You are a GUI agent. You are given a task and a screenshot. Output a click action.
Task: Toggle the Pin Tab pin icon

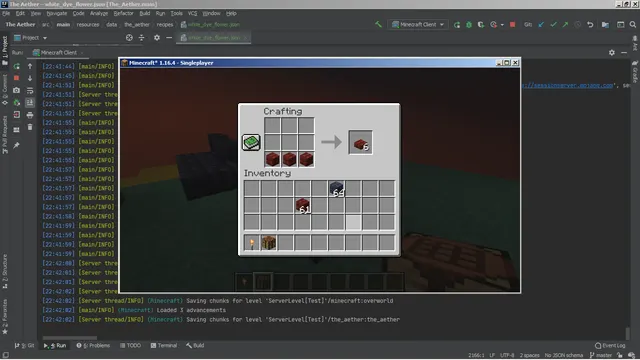(x=16, y=145)
